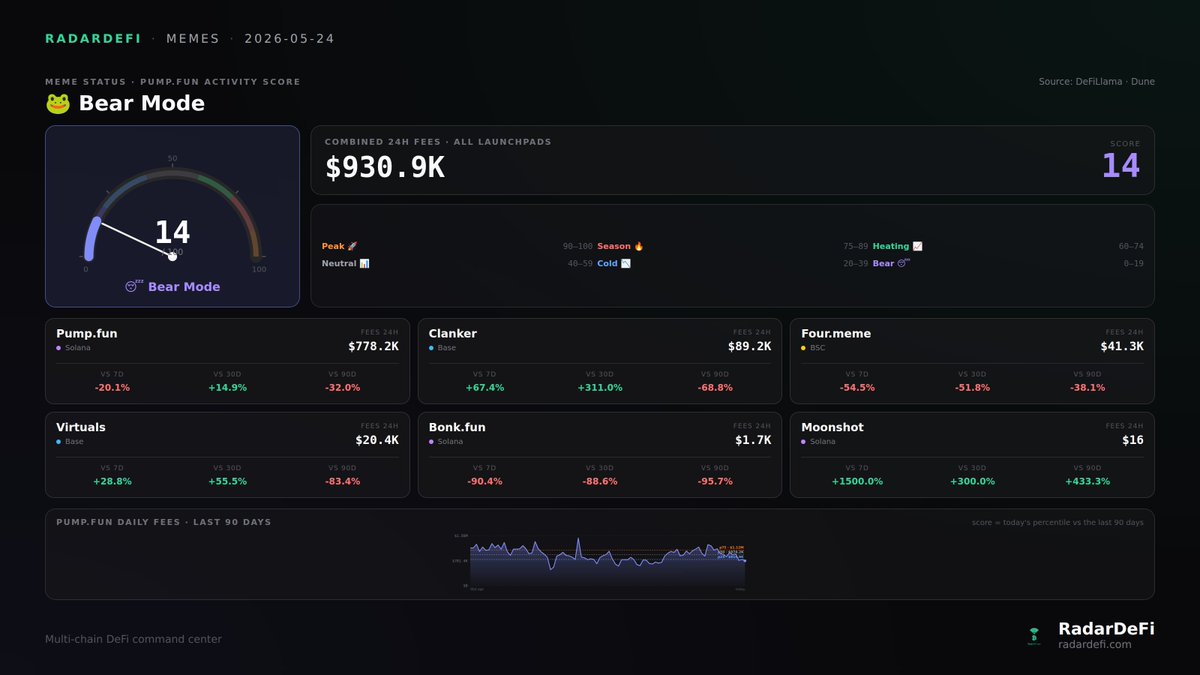Click the Solana dot under Bonk.fun
This screenshot has width=1200, height=675.
point(431,441)
